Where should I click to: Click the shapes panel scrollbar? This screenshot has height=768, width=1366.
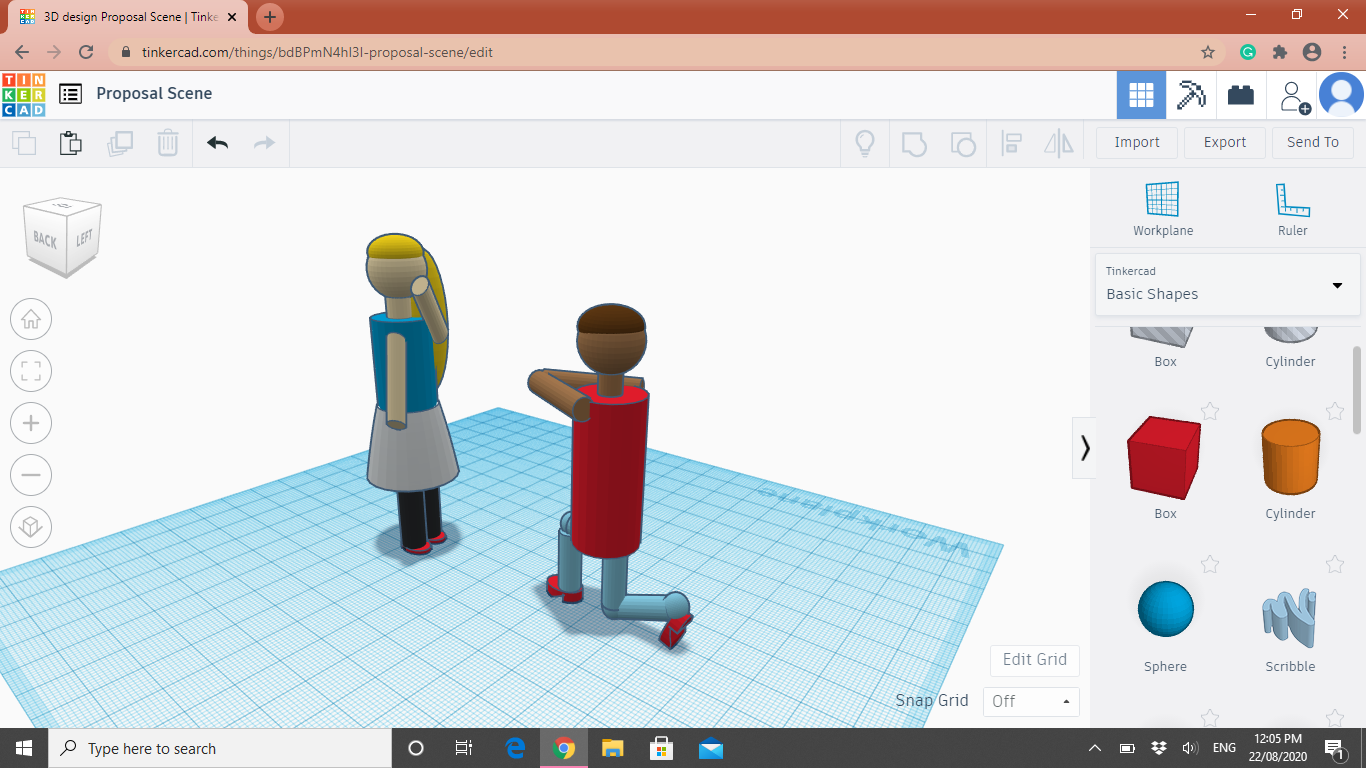click(x=1357, y=390)
